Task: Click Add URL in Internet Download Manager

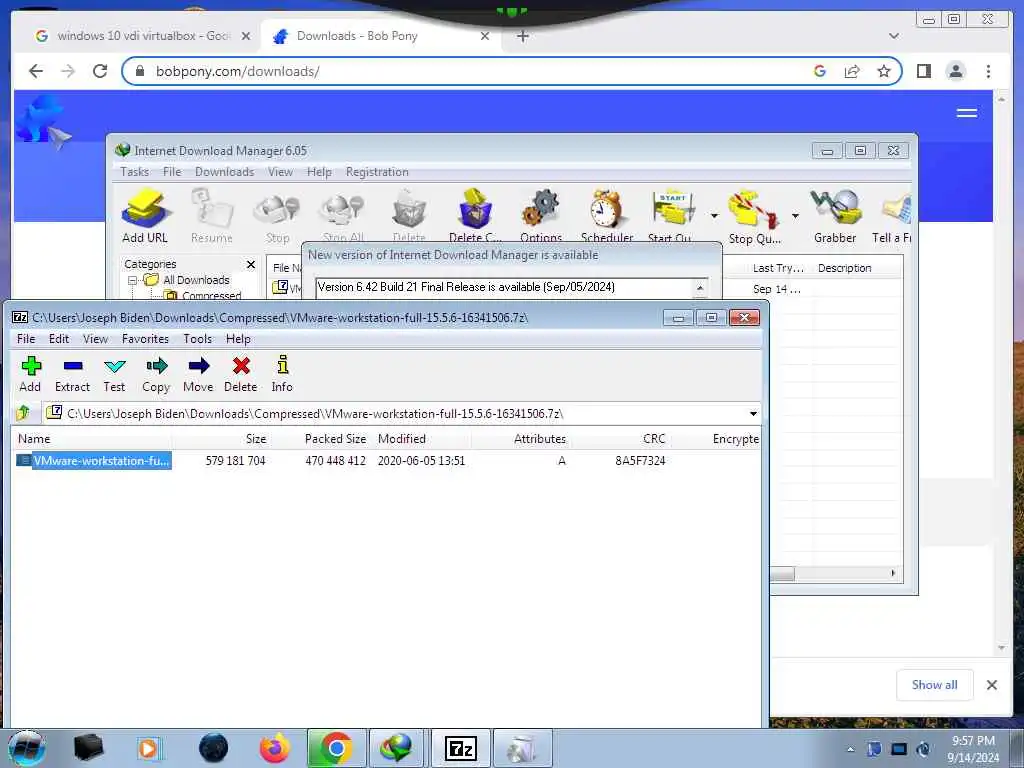Action: coord(145,216)
